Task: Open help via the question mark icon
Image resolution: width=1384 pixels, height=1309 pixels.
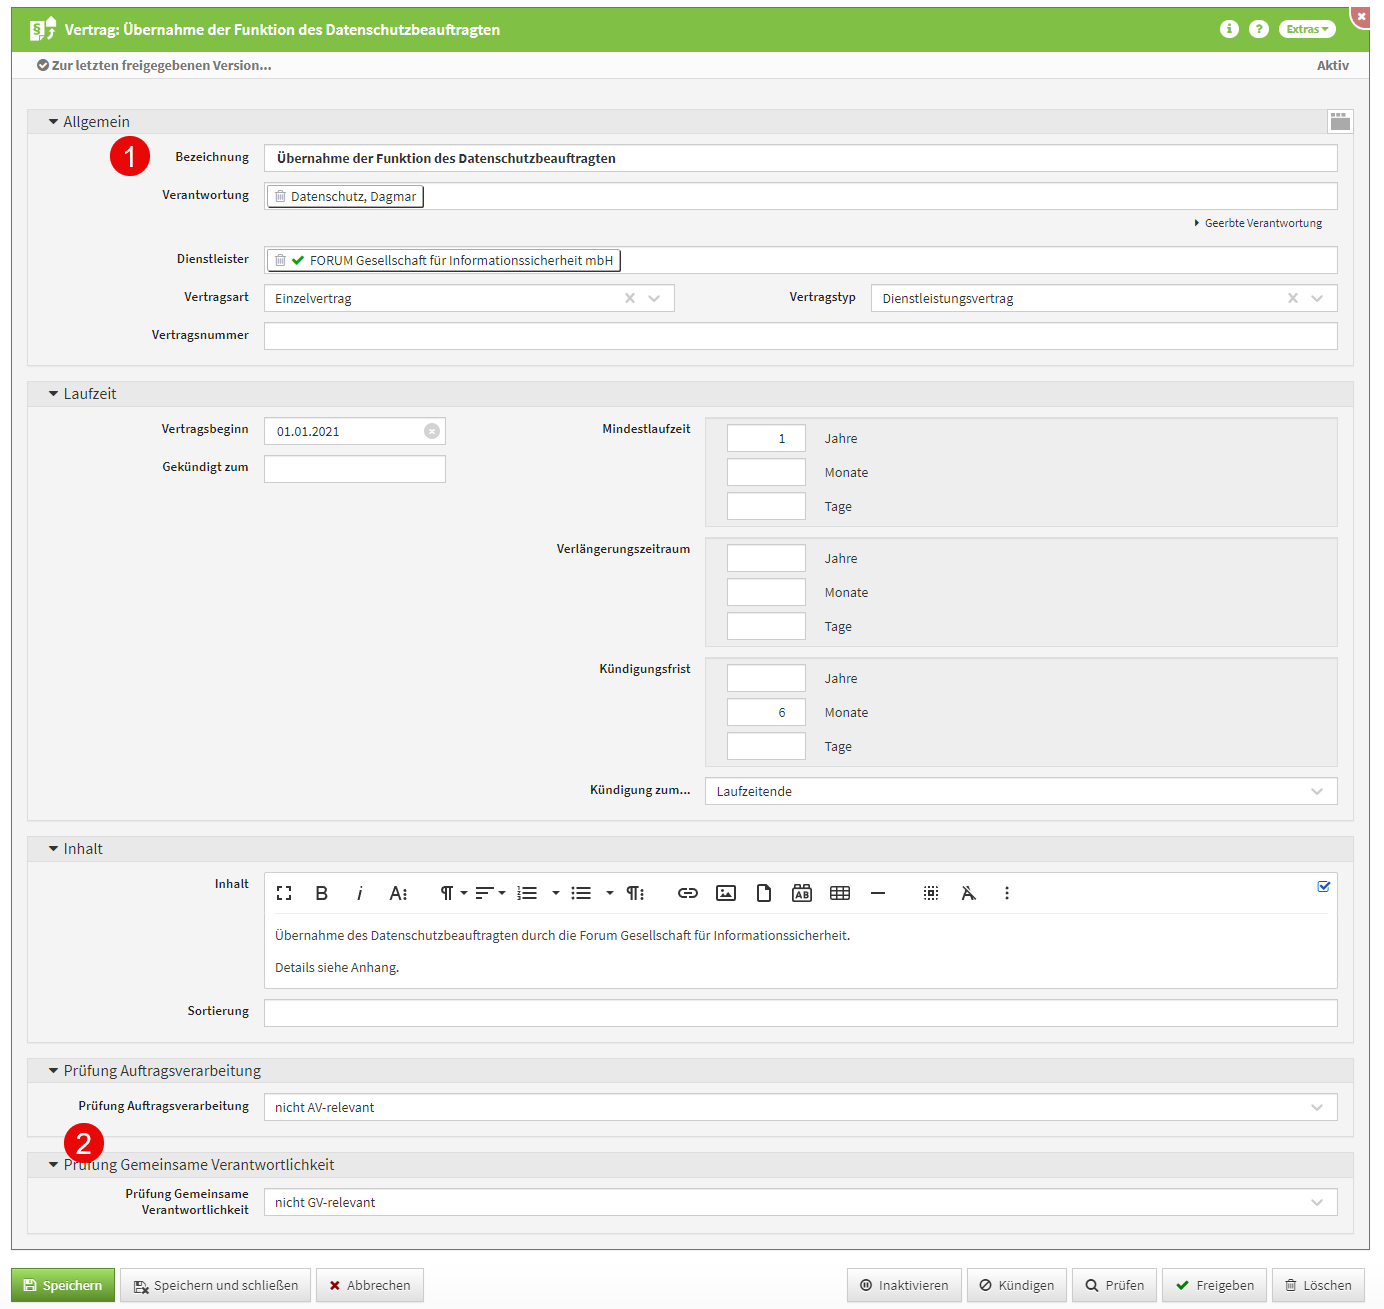Action: pos(1259,29)
